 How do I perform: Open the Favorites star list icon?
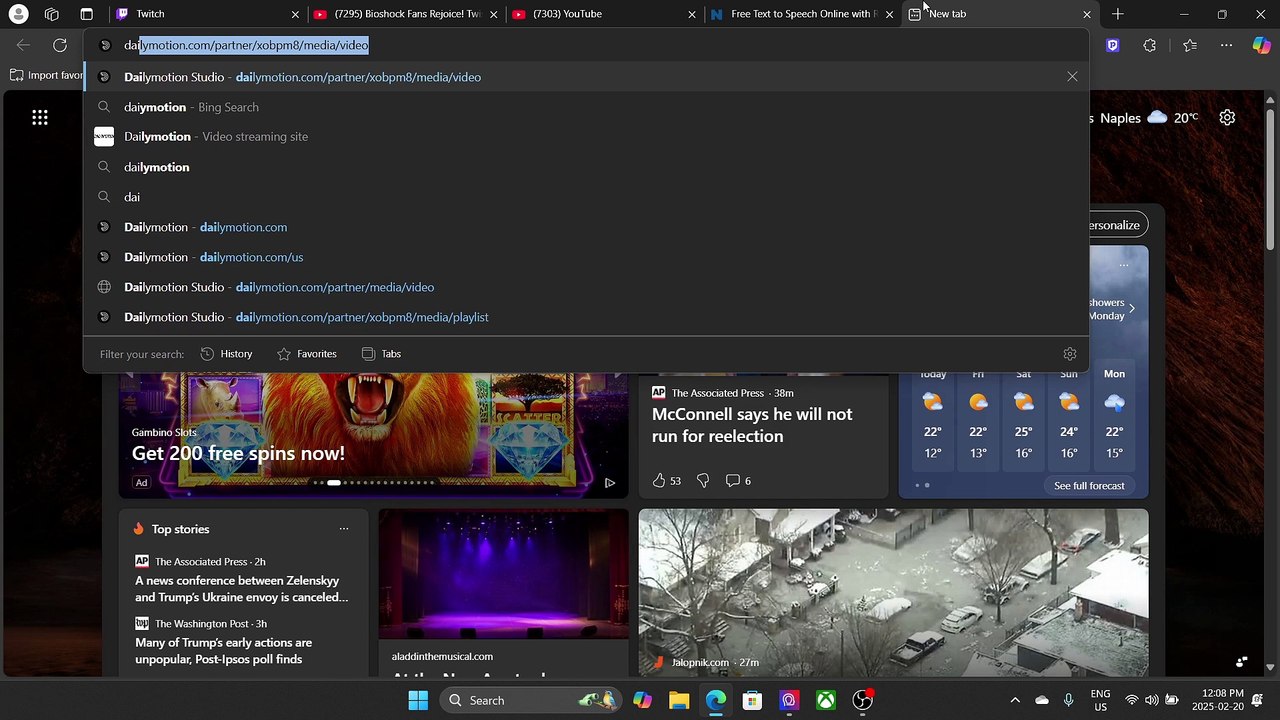[1189, 45]
